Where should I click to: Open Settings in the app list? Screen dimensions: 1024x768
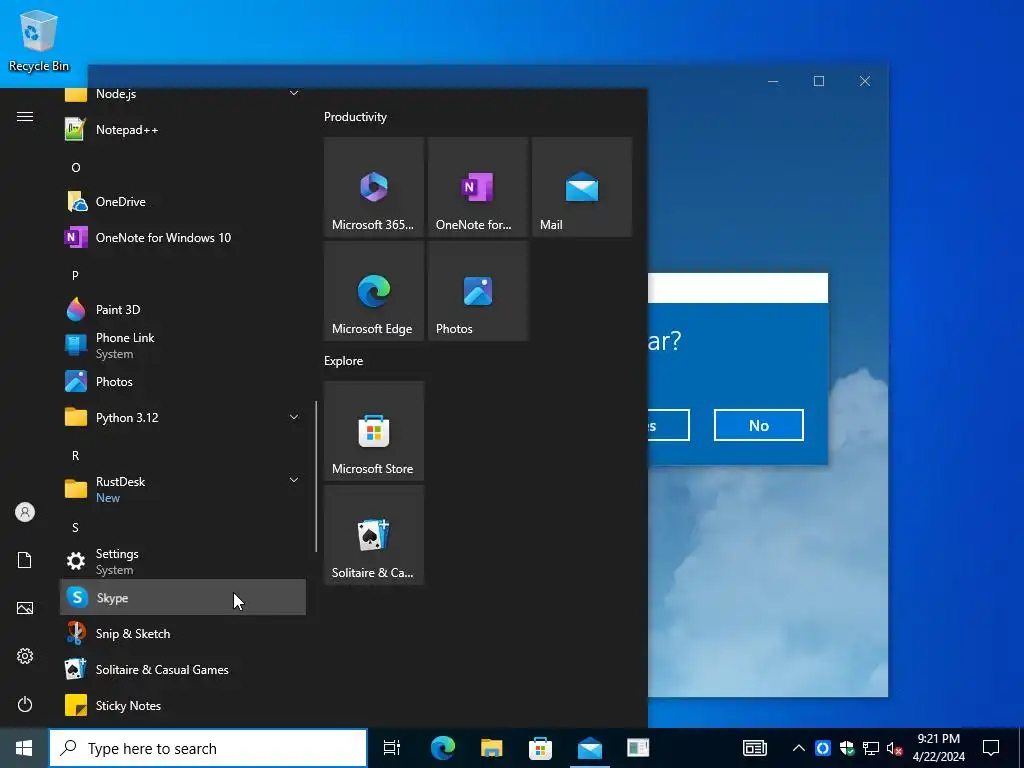click(183, 562)
